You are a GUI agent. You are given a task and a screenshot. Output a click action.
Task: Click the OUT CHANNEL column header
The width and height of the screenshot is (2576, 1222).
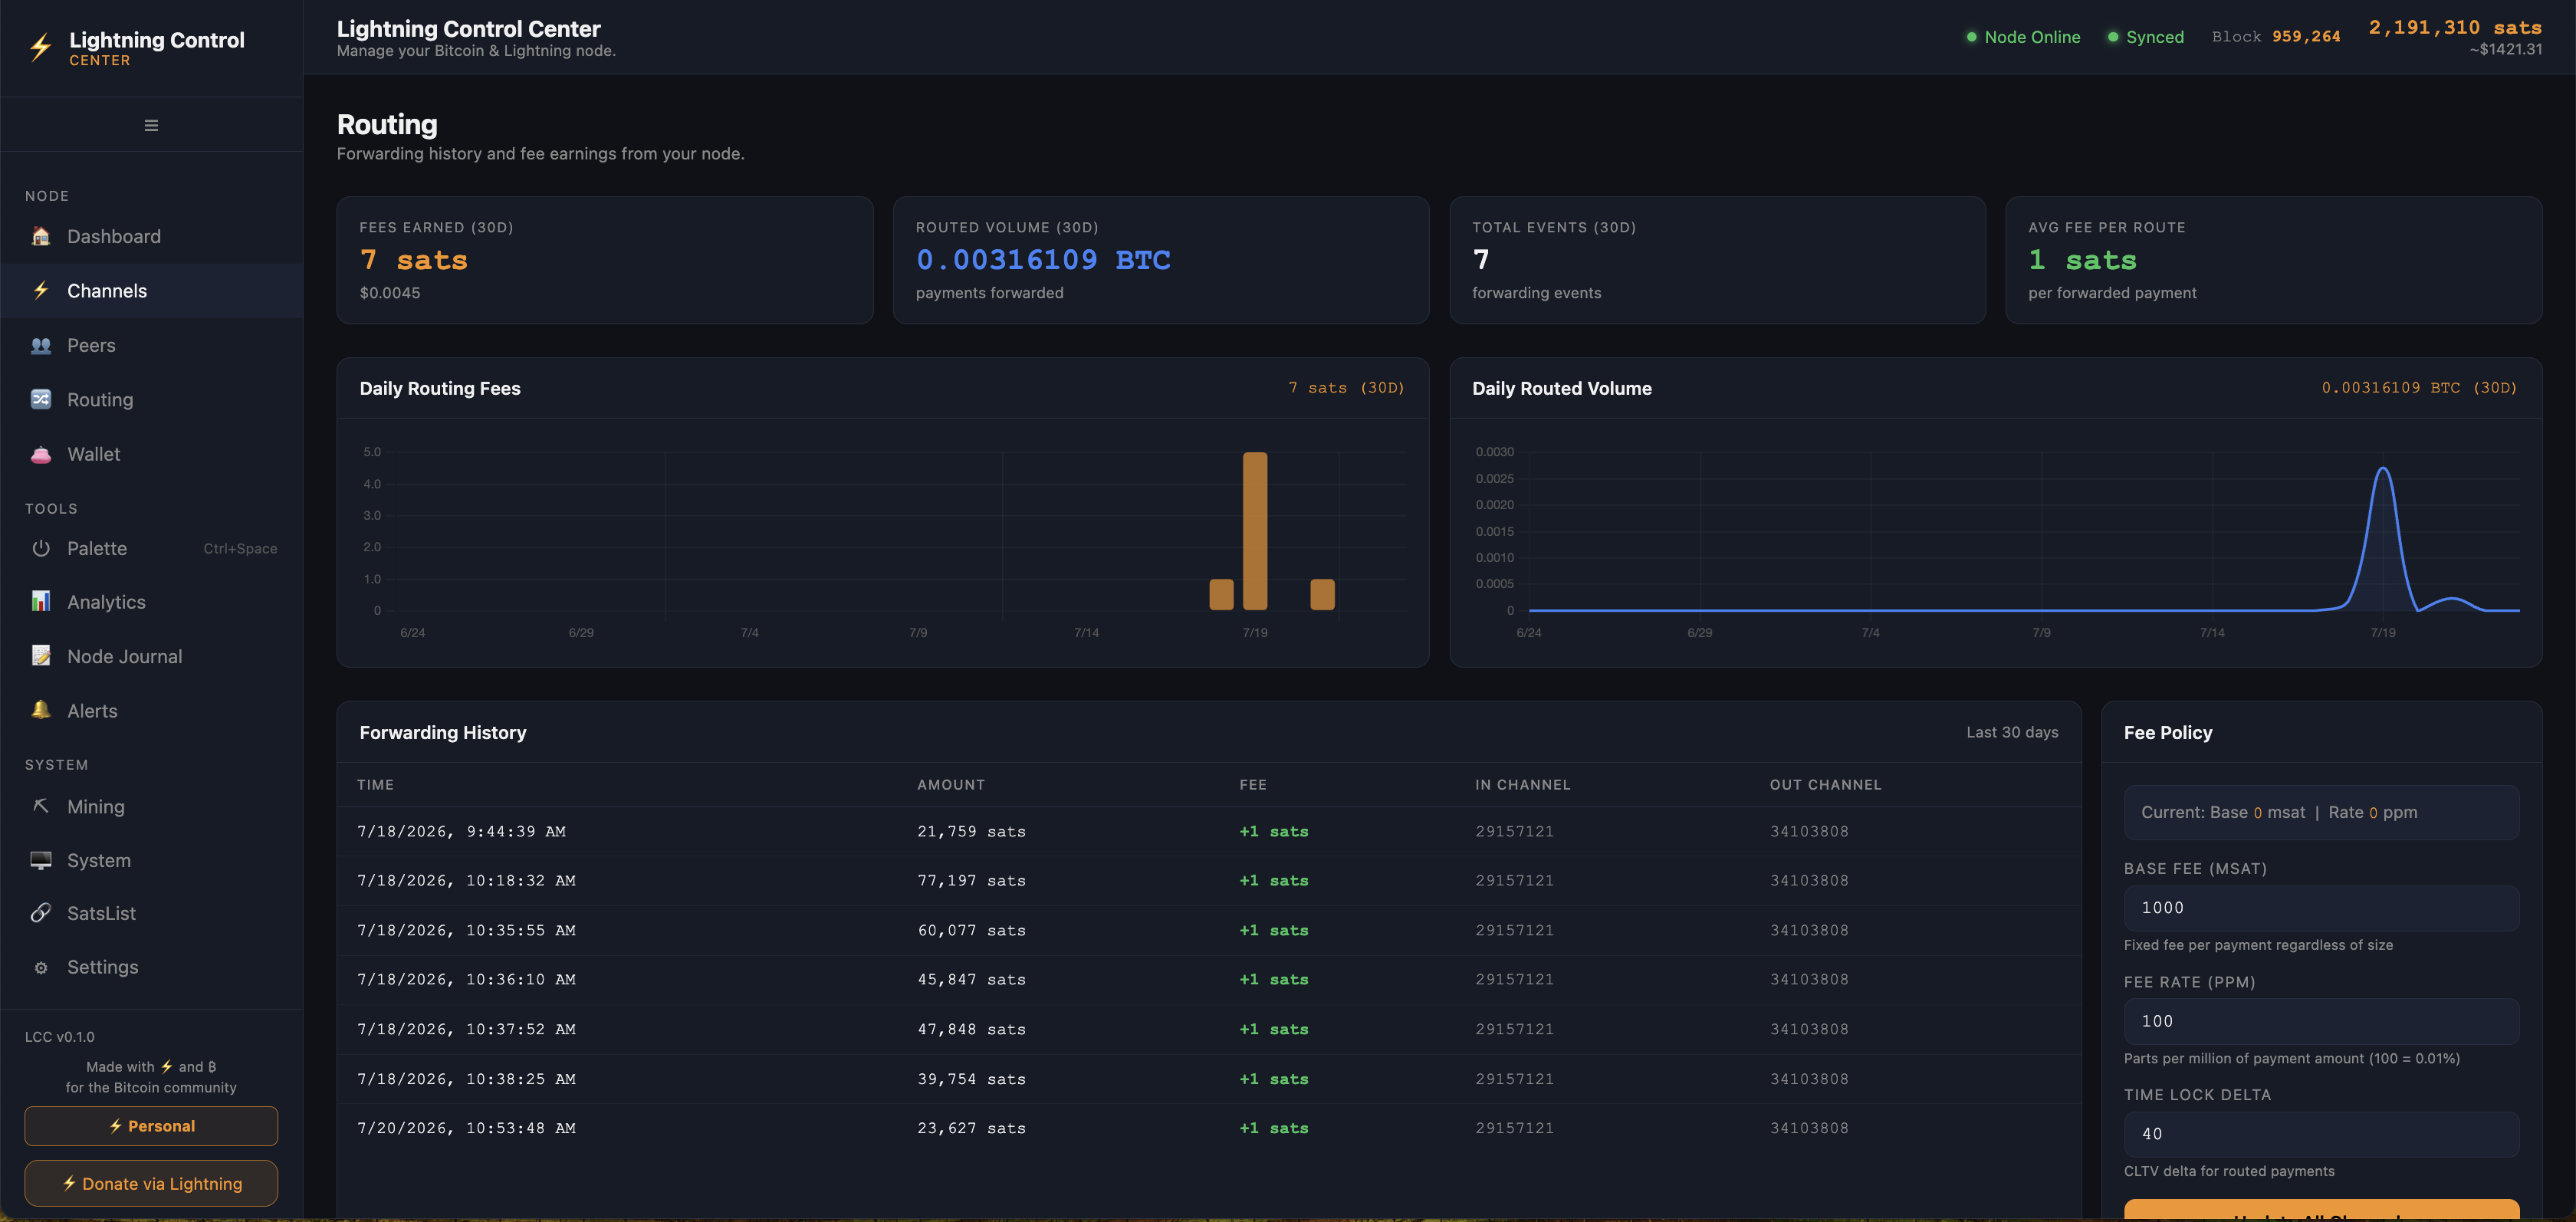(1826, 785)
